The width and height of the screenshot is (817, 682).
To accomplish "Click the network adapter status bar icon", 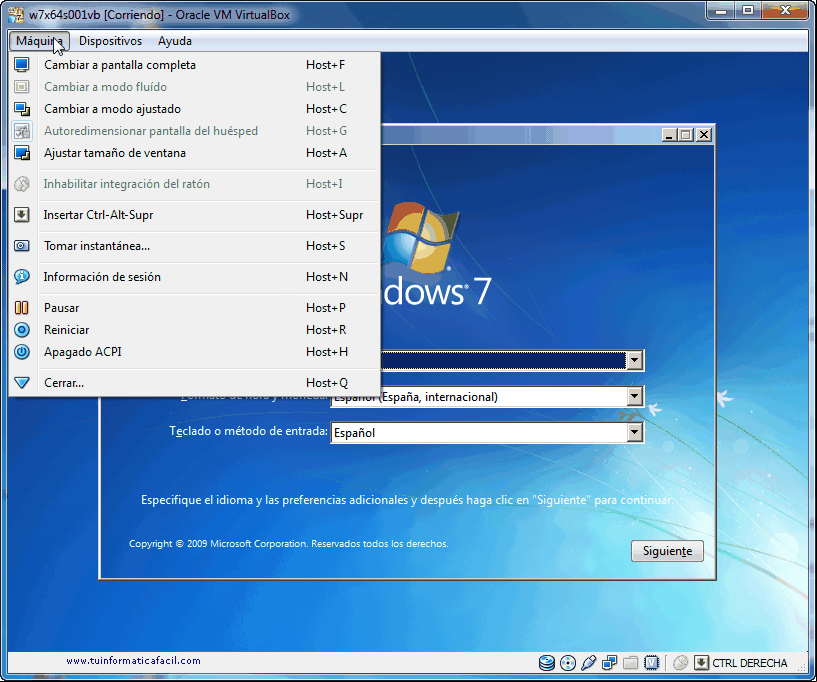I will 609,663.
